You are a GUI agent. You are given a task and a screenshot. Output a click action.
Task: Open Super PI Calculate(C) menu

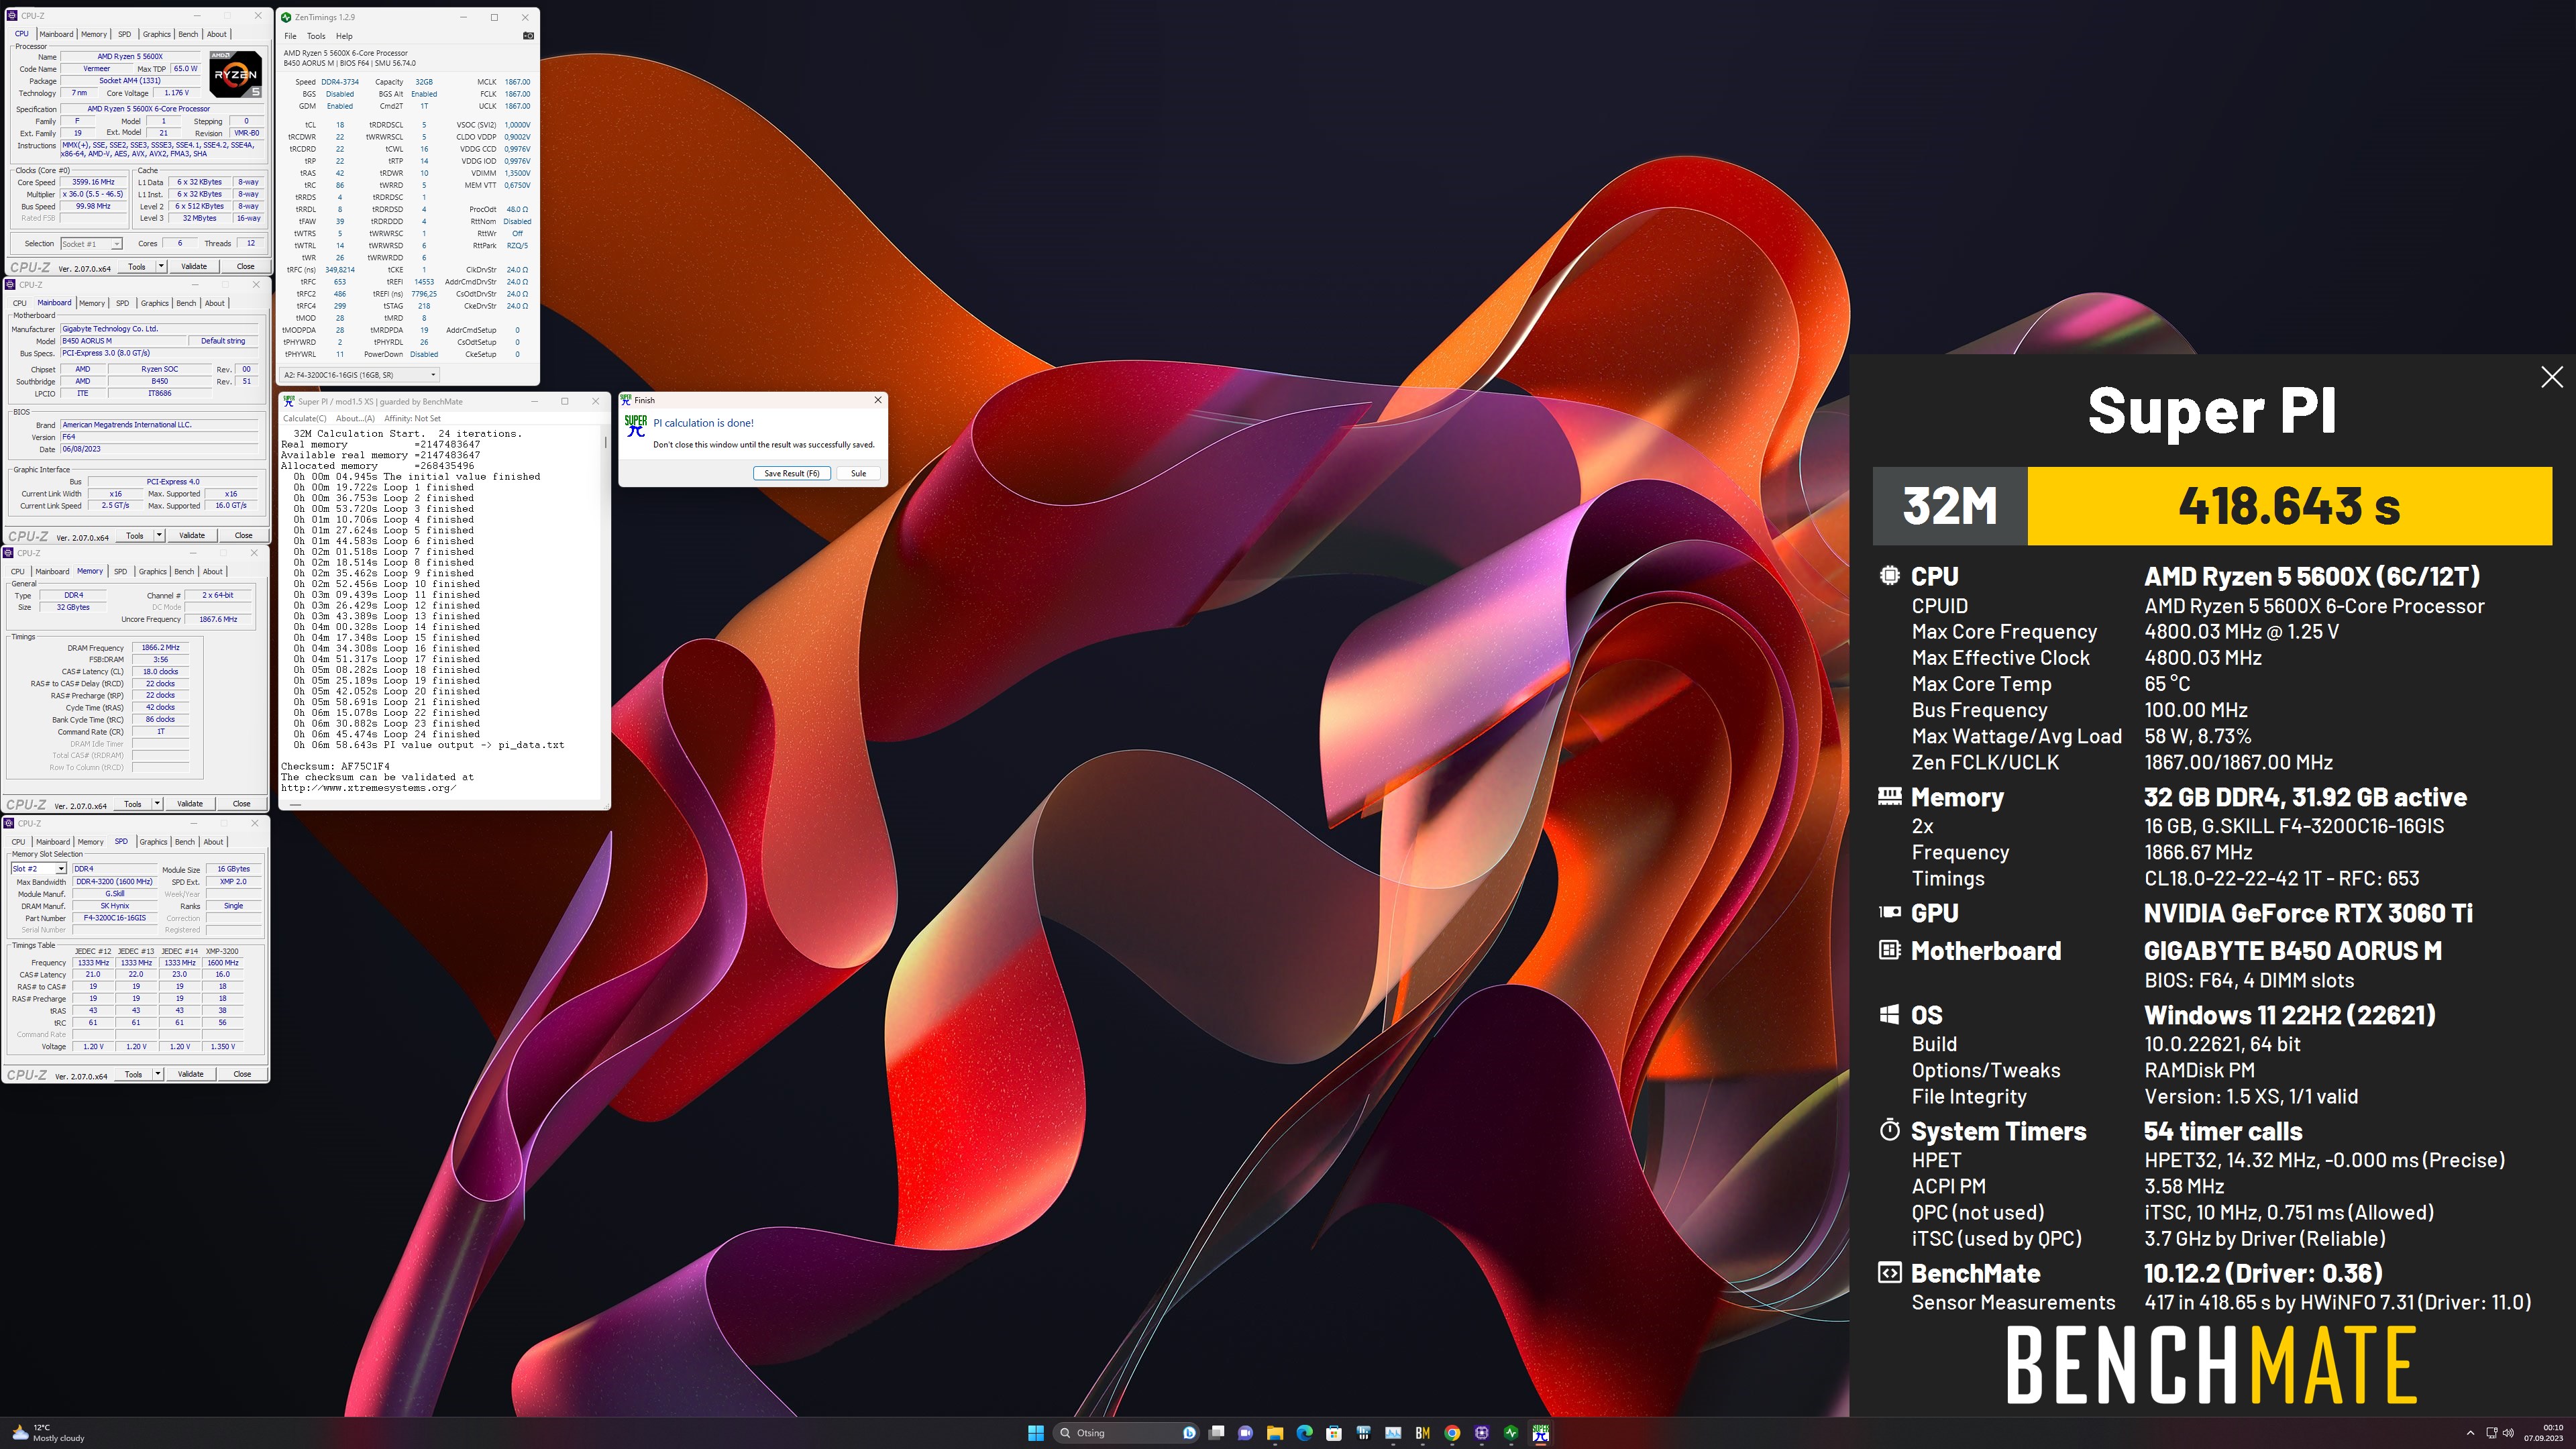pyautogui.click(x=305, y=419)
